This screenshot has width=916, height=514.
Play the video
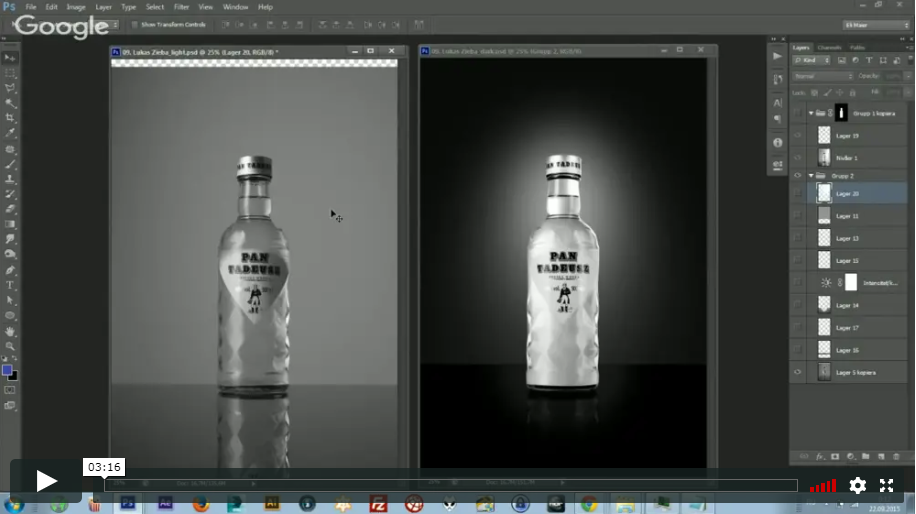(x=46, y=481)
